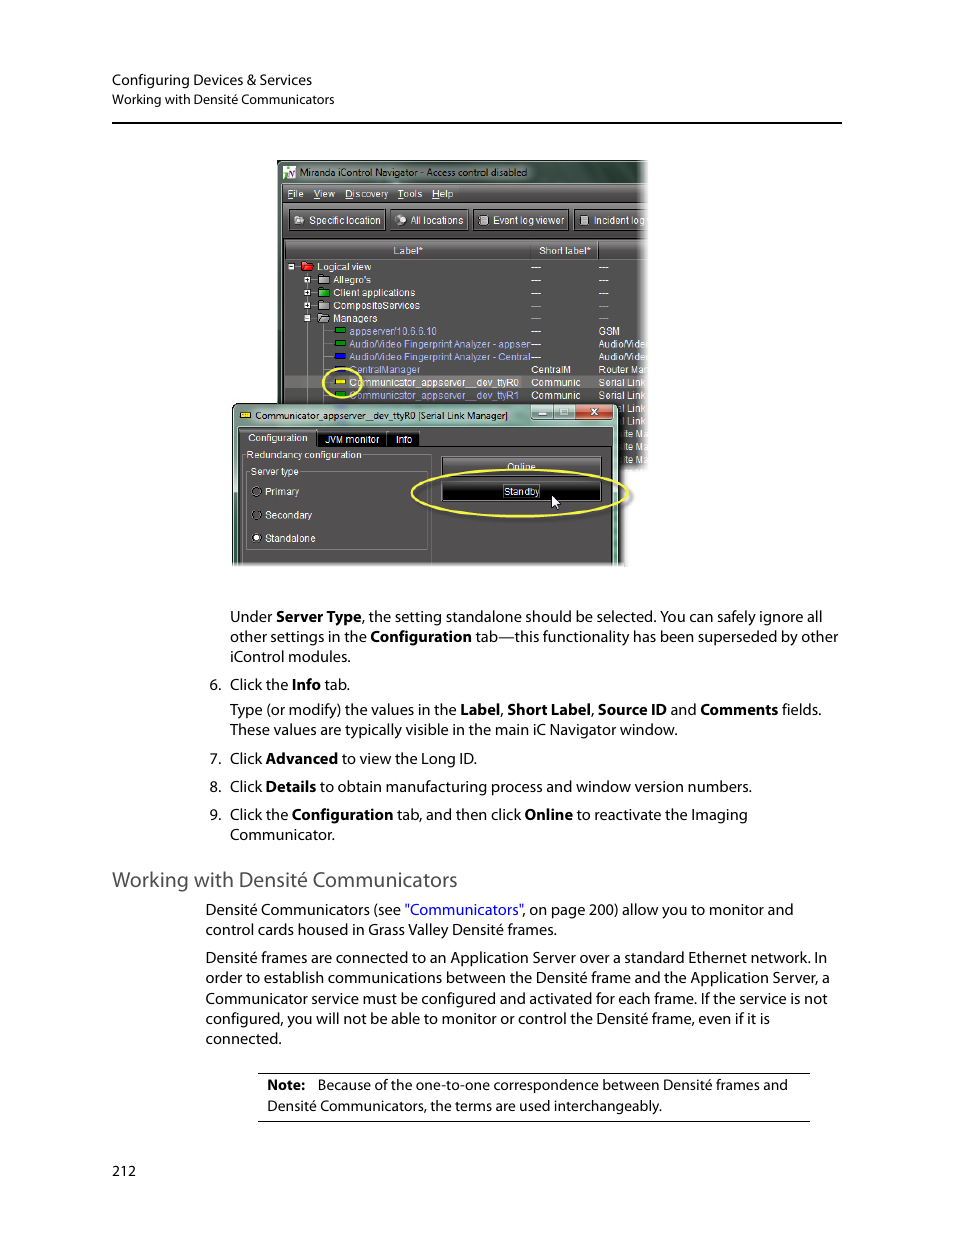The width and height of the screenshot is (954, 1235).
Task: Select the Standalone server type radio button
Action: (x=257, y=538)
